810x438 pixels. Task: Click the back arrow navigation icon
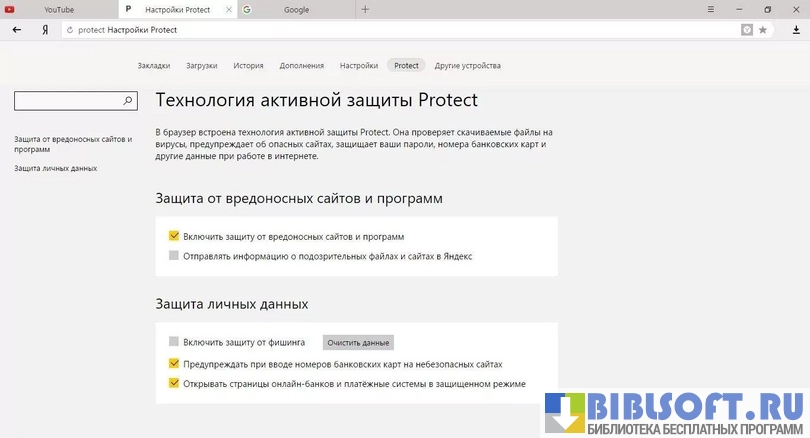(x=16, y=30)
